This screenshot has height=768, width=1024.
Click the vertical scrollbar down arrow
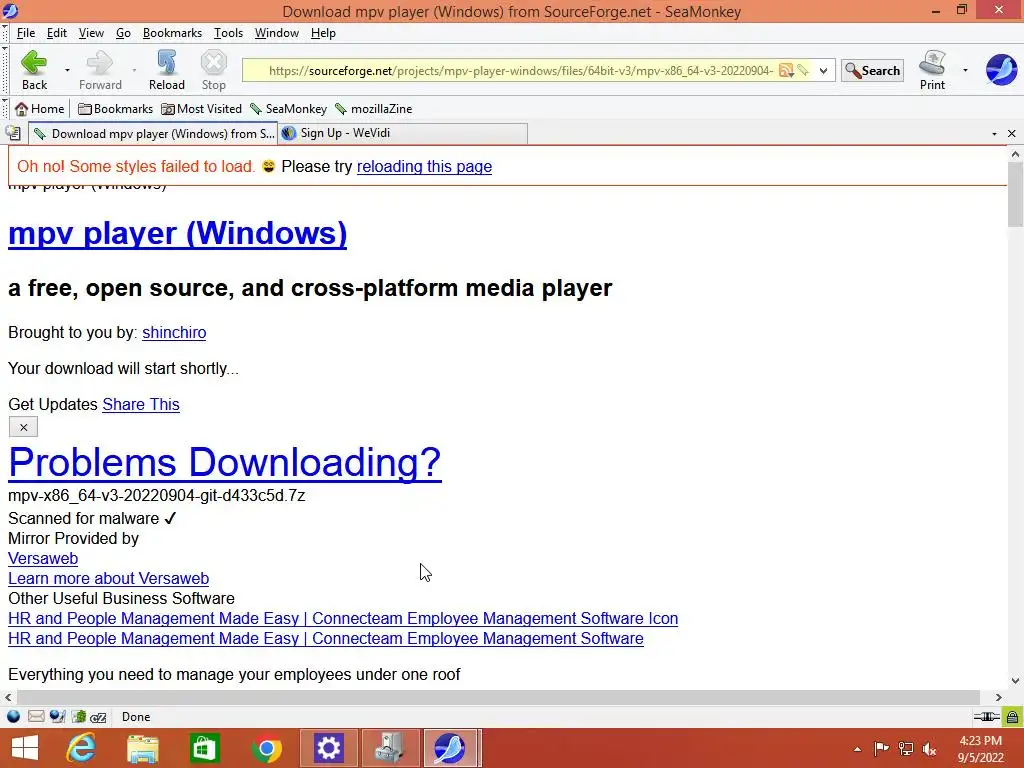(1015, 681)
